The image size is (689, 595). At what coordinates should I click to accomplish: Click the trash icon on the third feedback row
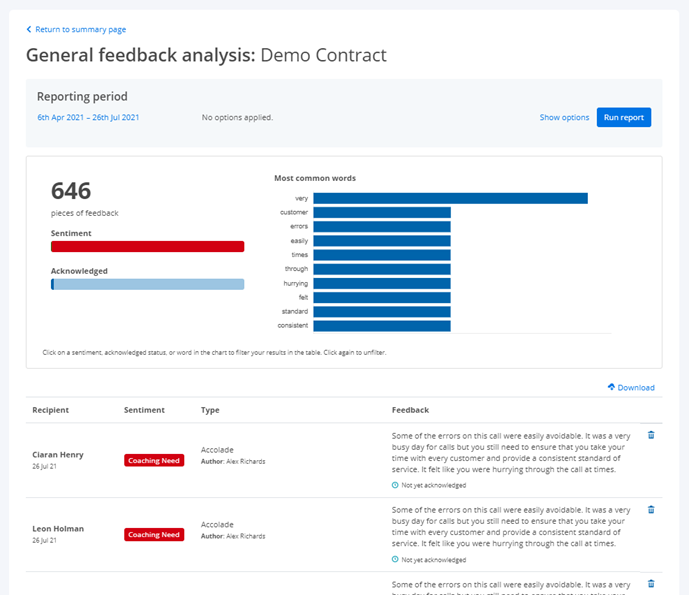pos(651,584)
